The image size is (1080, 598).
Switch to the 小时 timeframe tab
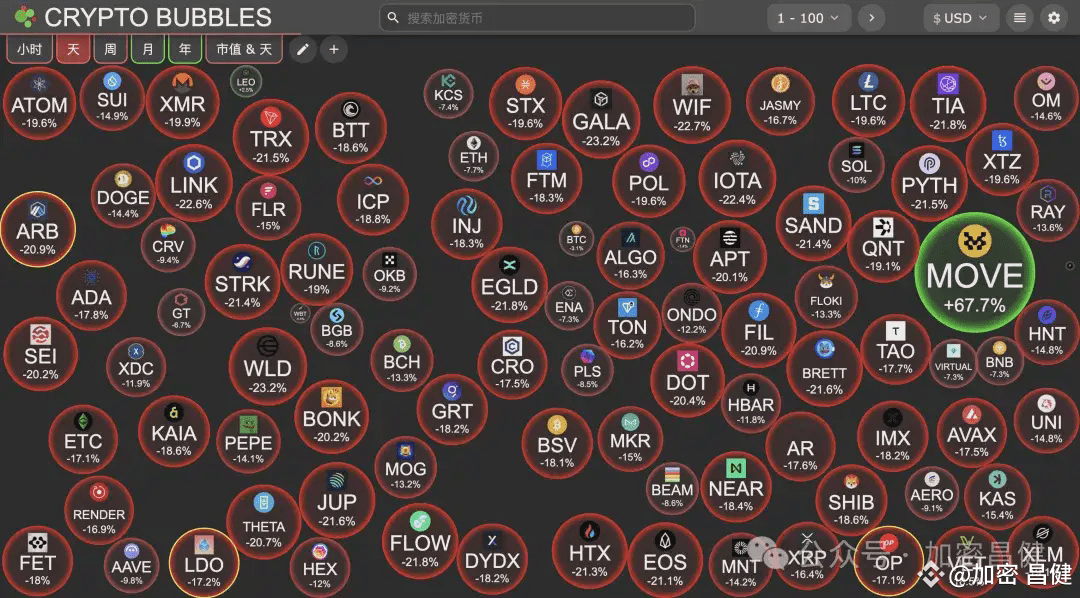point(30,50)
